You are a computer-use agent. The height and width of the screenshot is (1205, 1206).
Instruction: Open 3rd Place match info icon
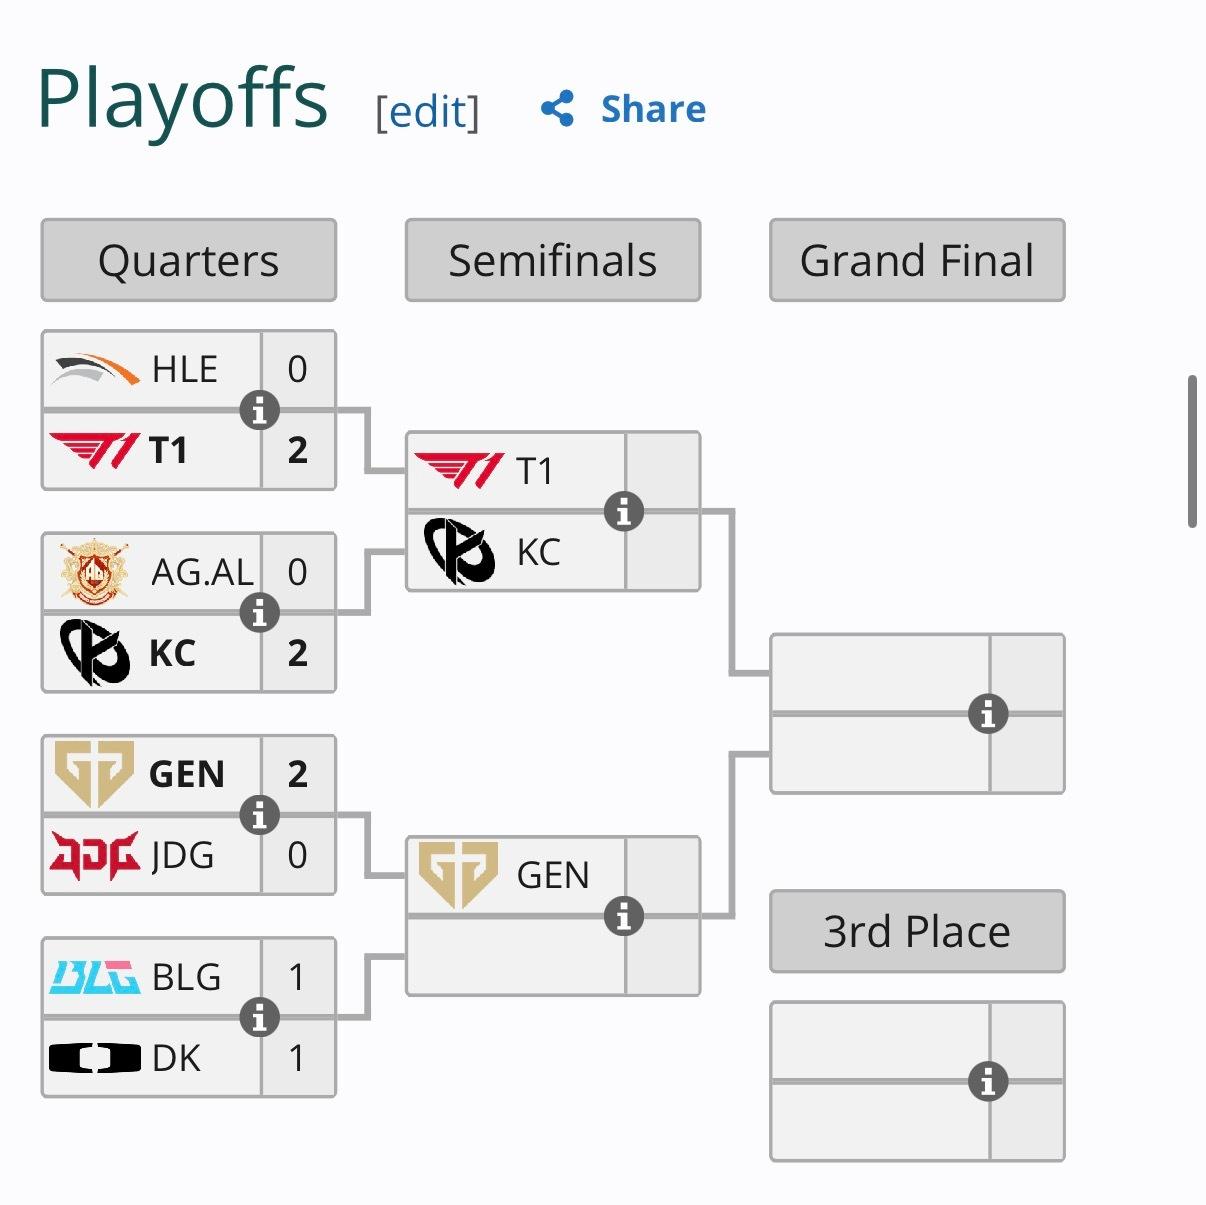click(988, 1081)
